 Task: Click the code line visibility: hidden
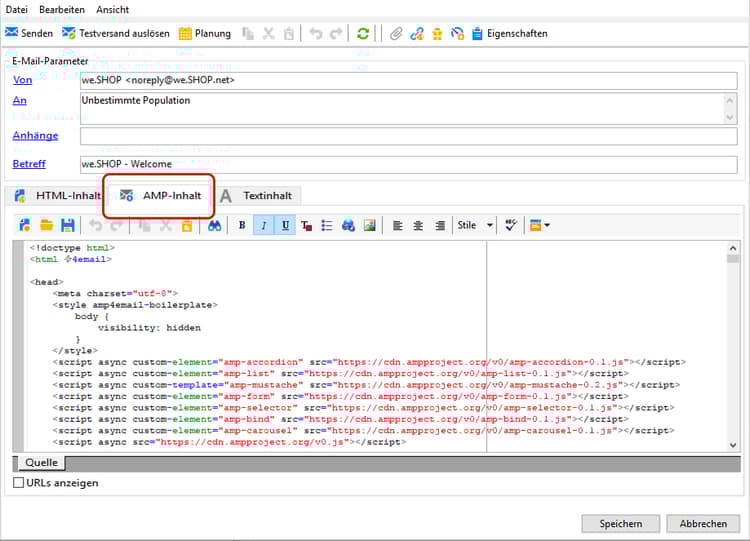(x=149, y=328)
